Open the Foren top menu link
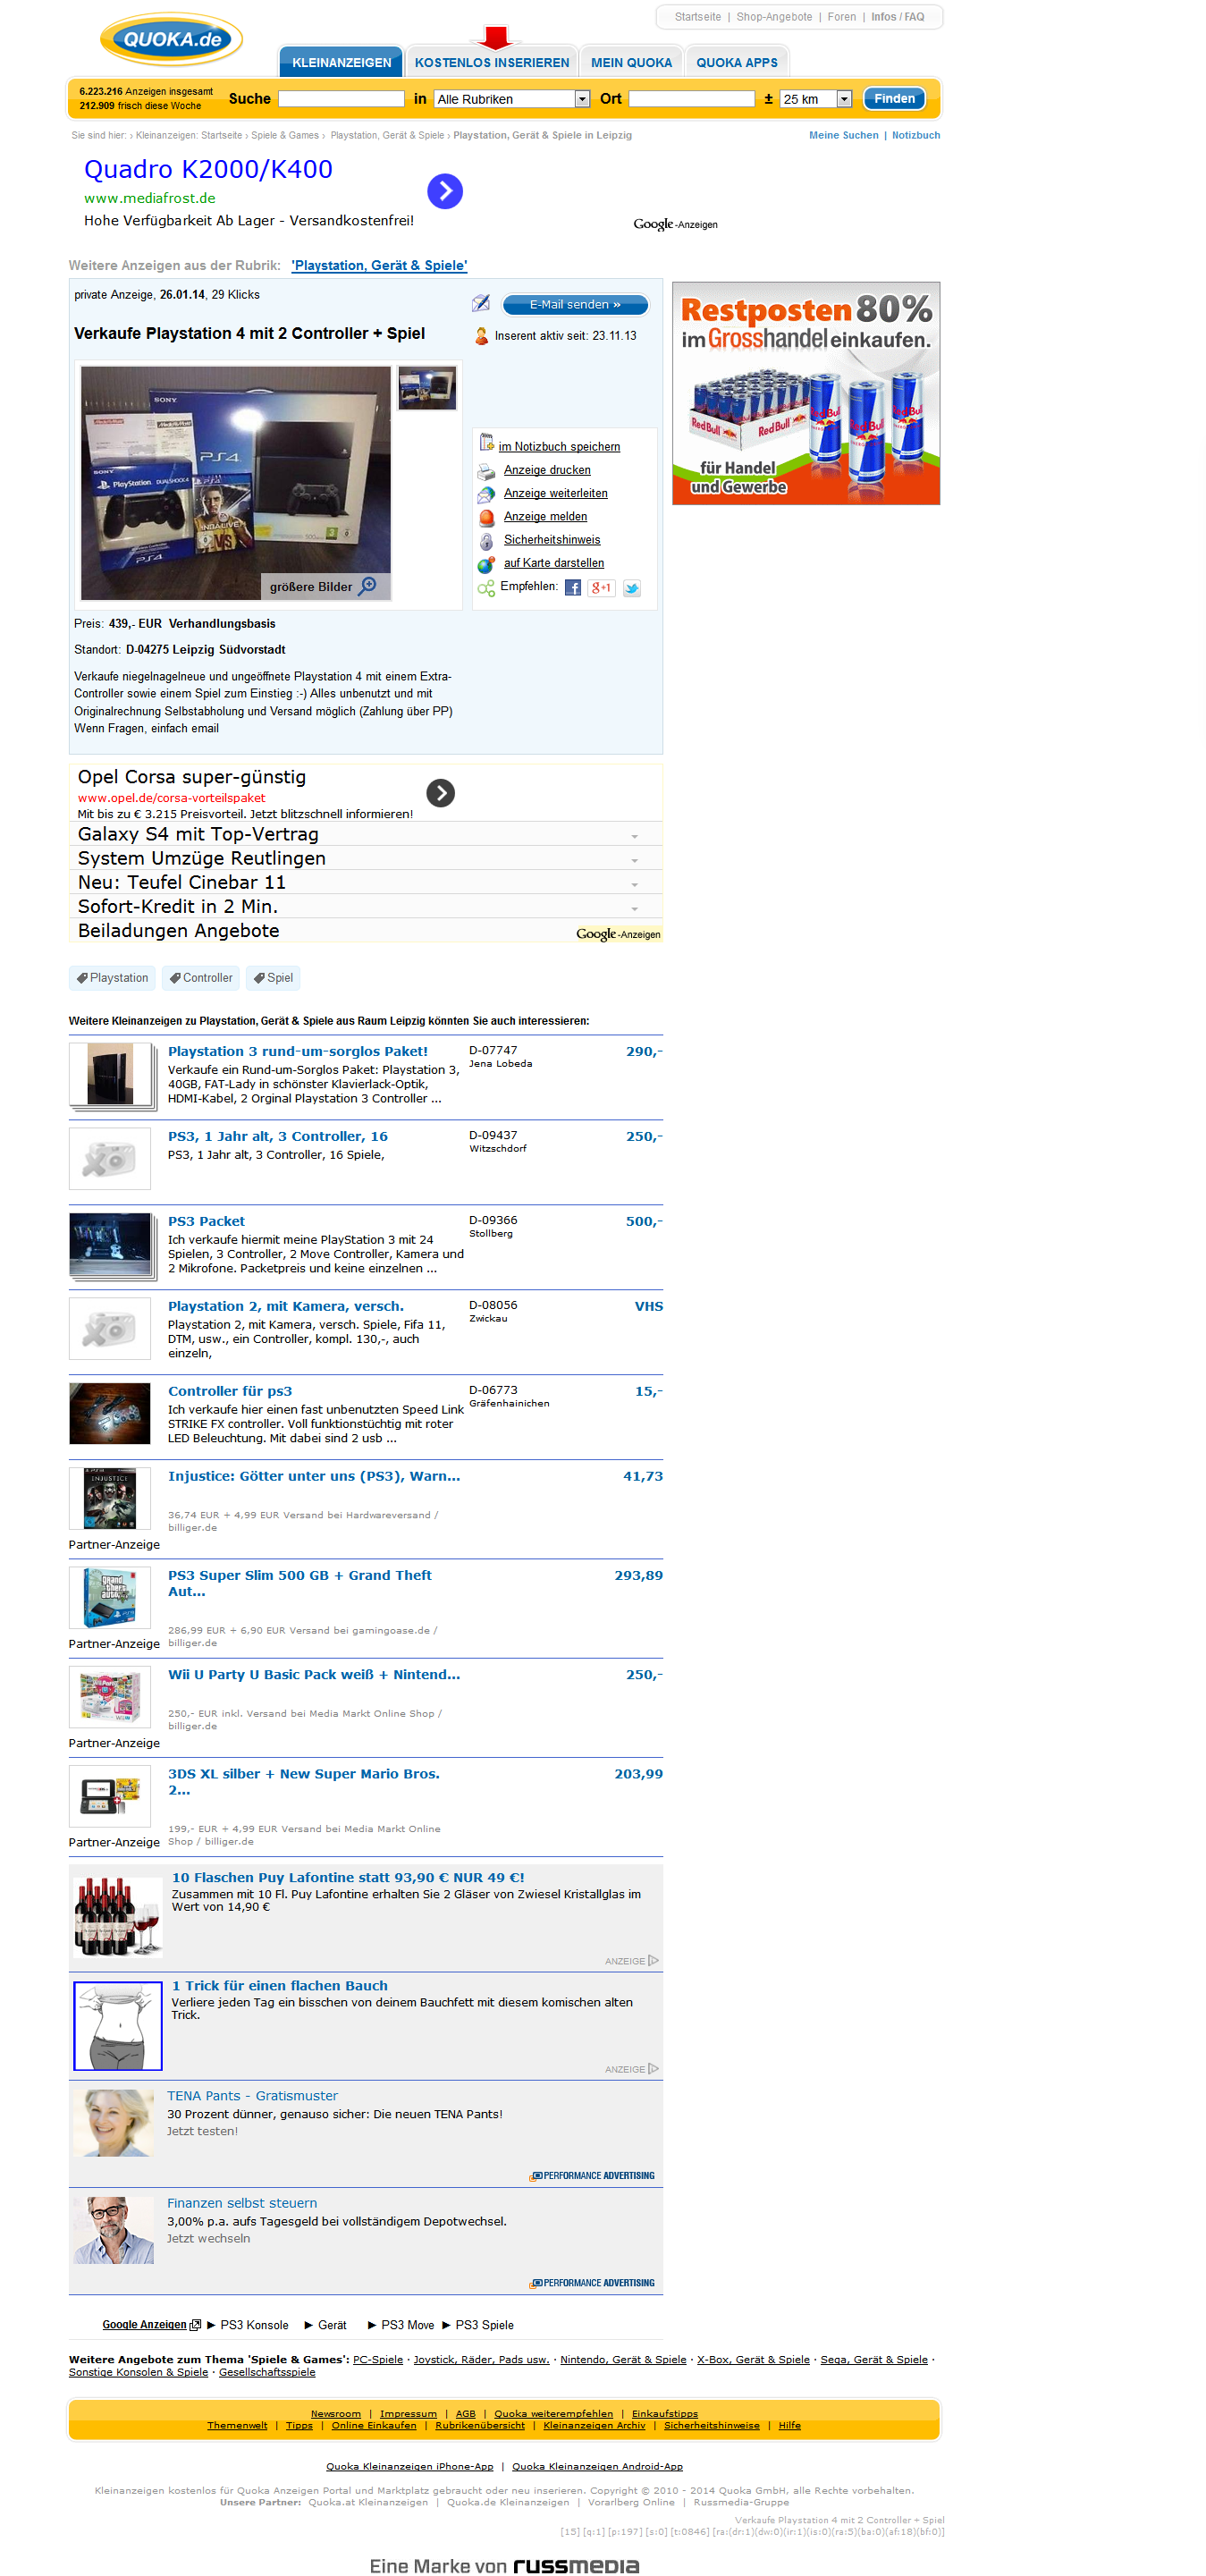The width and height of the screenshot is (1206, 2576). click(841, 17)
